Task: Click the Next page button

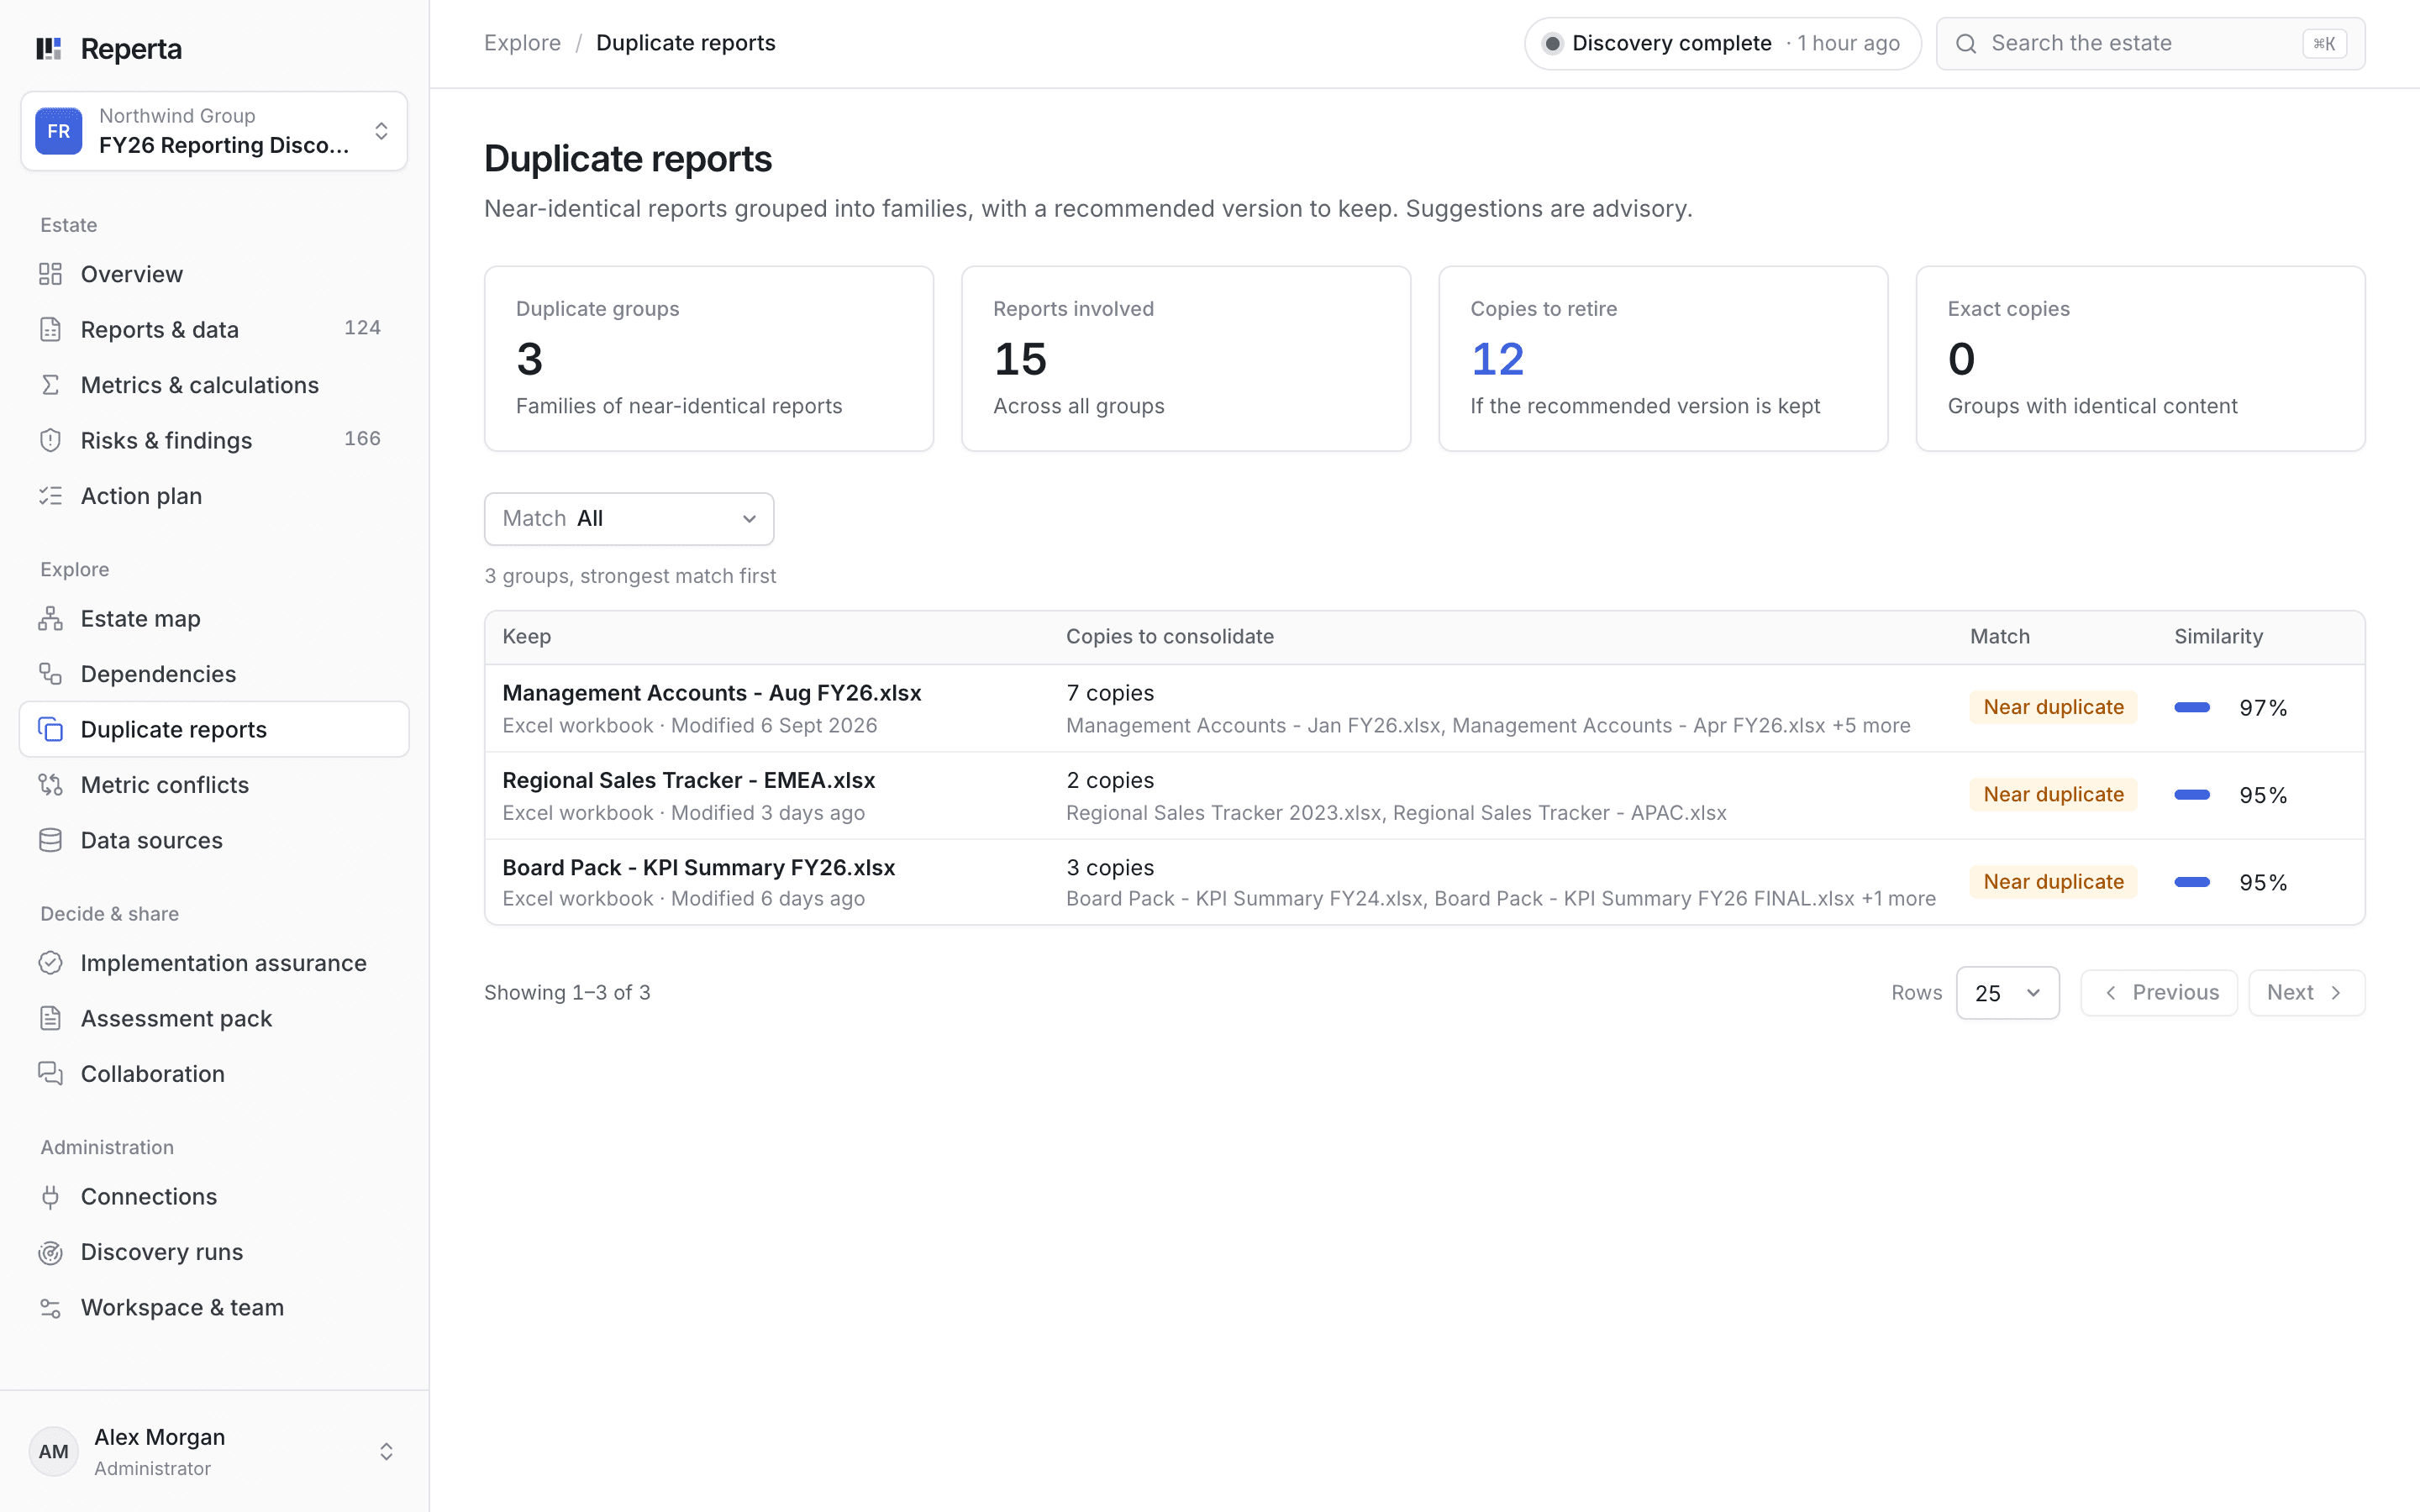Action: click(x=2306, y=993)
